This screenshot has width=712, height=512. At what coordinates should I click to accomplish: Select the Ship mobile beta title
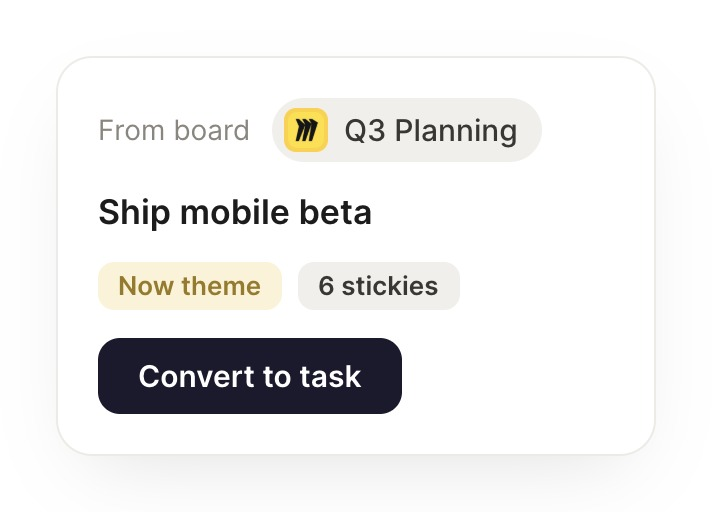point(235,212)
